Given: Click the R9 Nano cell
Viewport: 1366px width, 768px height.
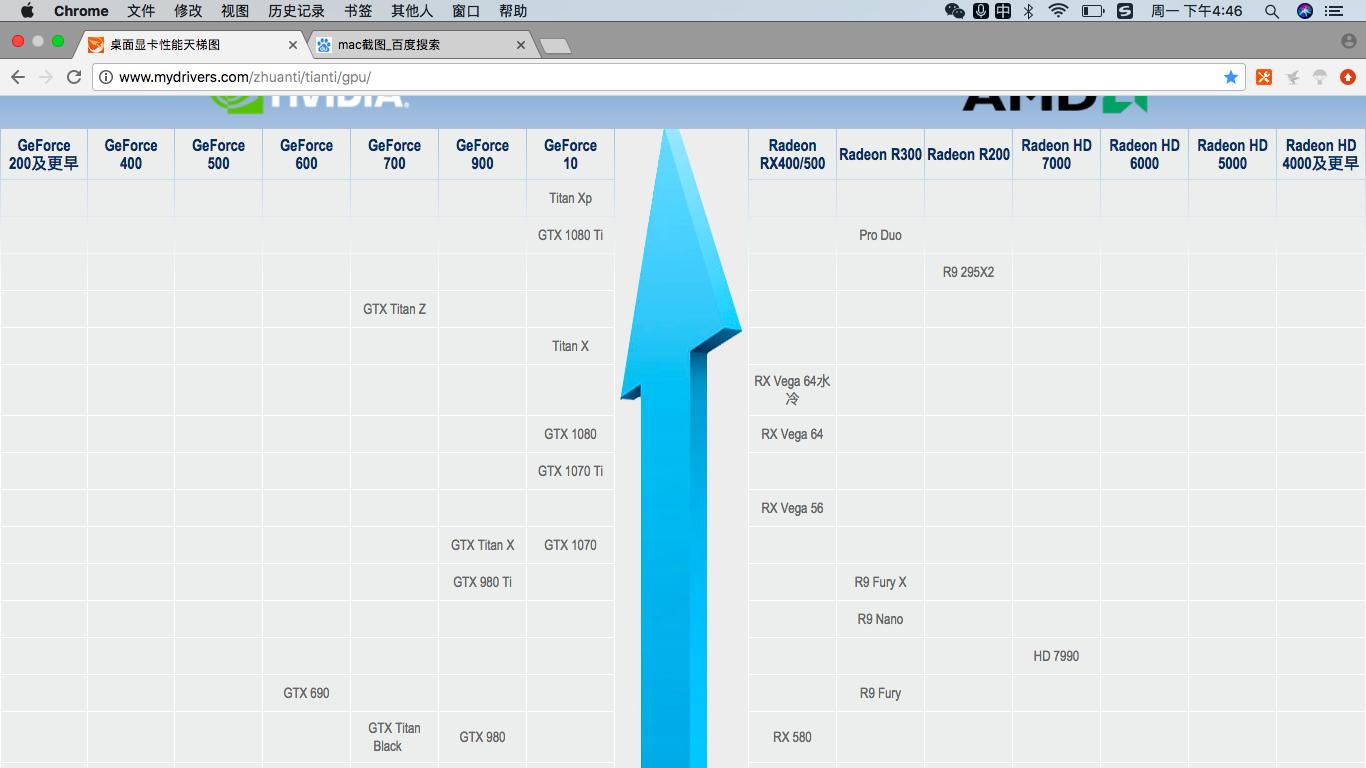Looking at the screenshot, I should point(880,619).
